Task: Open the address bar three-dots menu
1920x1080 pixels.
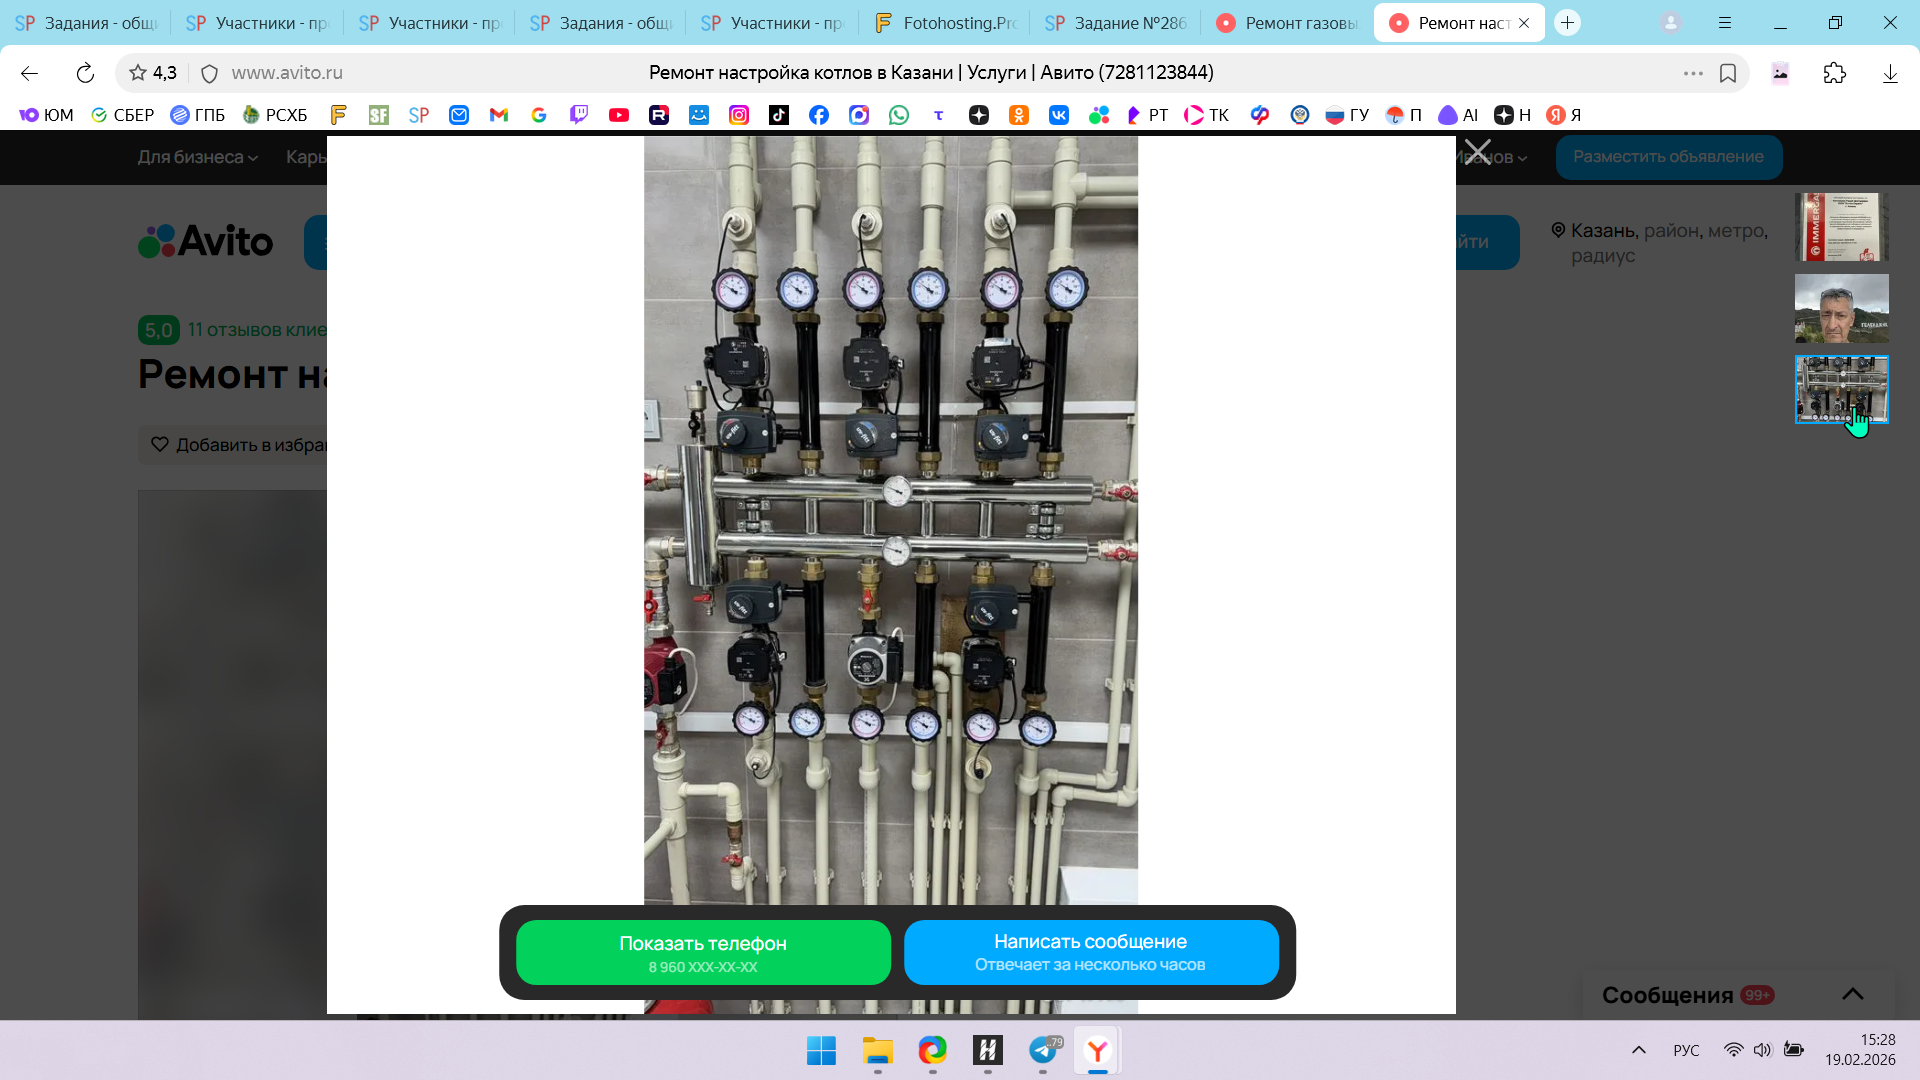Action: coord(1692,73)
